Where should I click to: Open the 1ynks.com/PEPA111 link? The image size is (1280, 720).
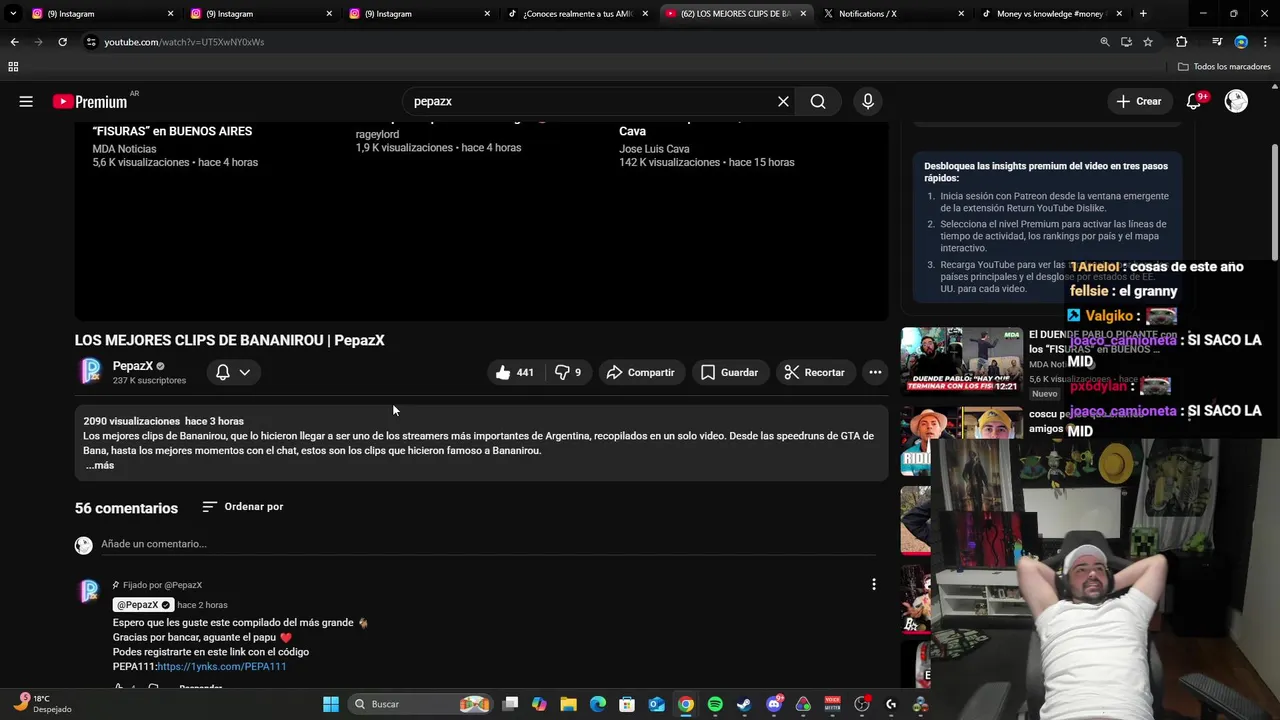[x=222, y=666]
